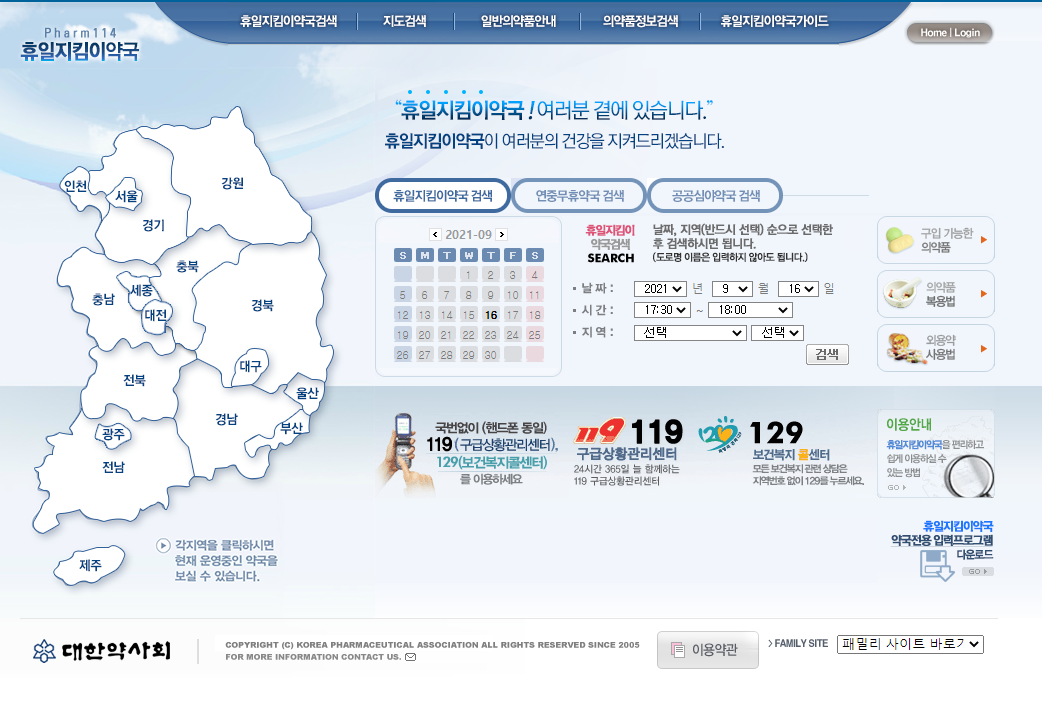This screenshot has width=1042, height=710.
Task: Select the 연중무휴약국 검색 tab
Action: pos(579,195)
